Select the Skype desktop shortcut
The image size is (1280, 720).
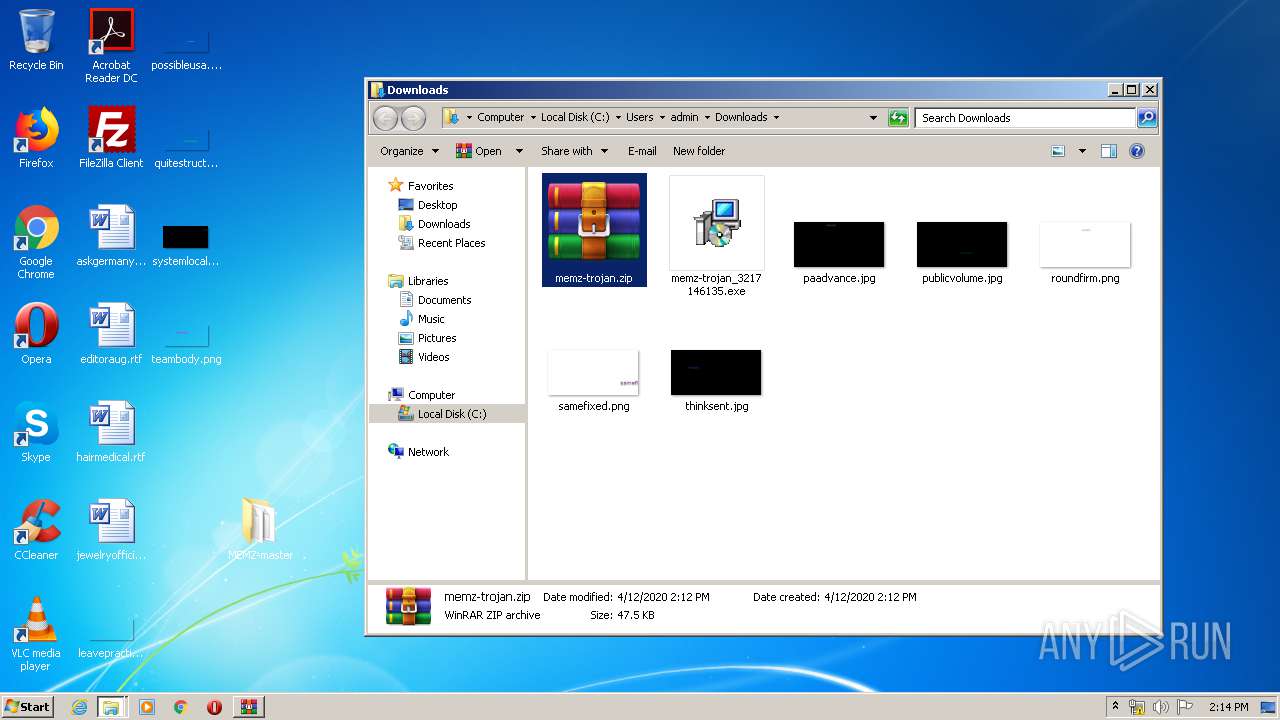36,432
